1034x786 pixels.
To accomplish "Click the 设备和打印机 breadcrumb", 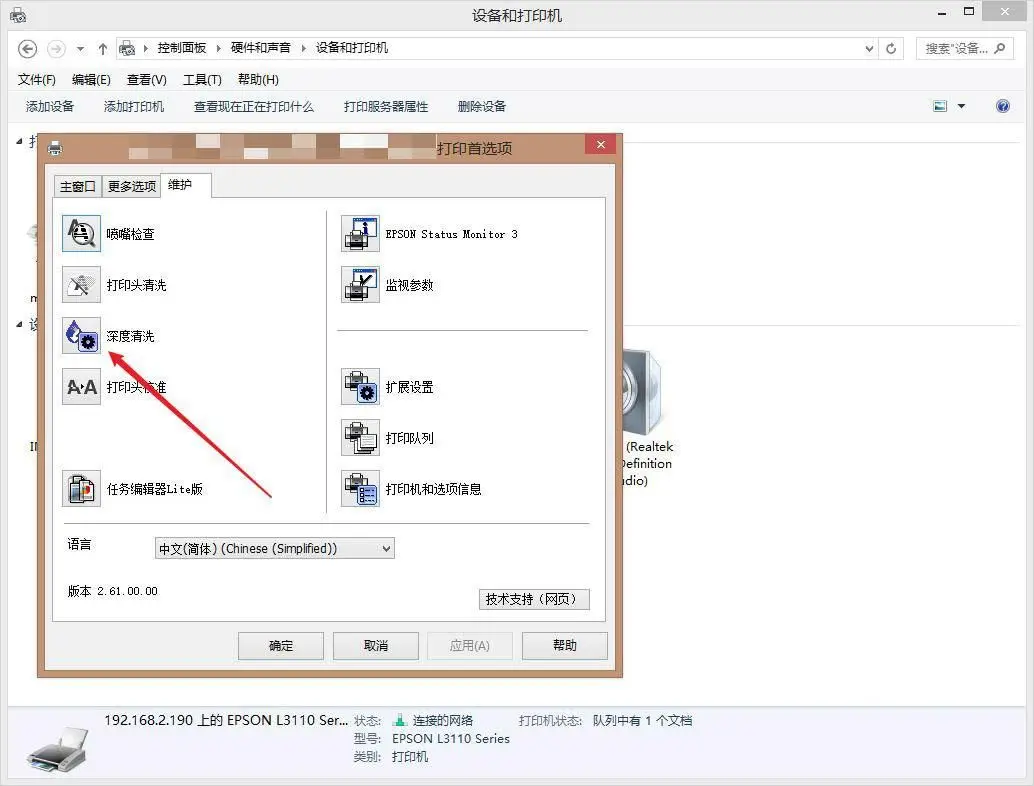I will pyautogui.click(x=351, y=48).
